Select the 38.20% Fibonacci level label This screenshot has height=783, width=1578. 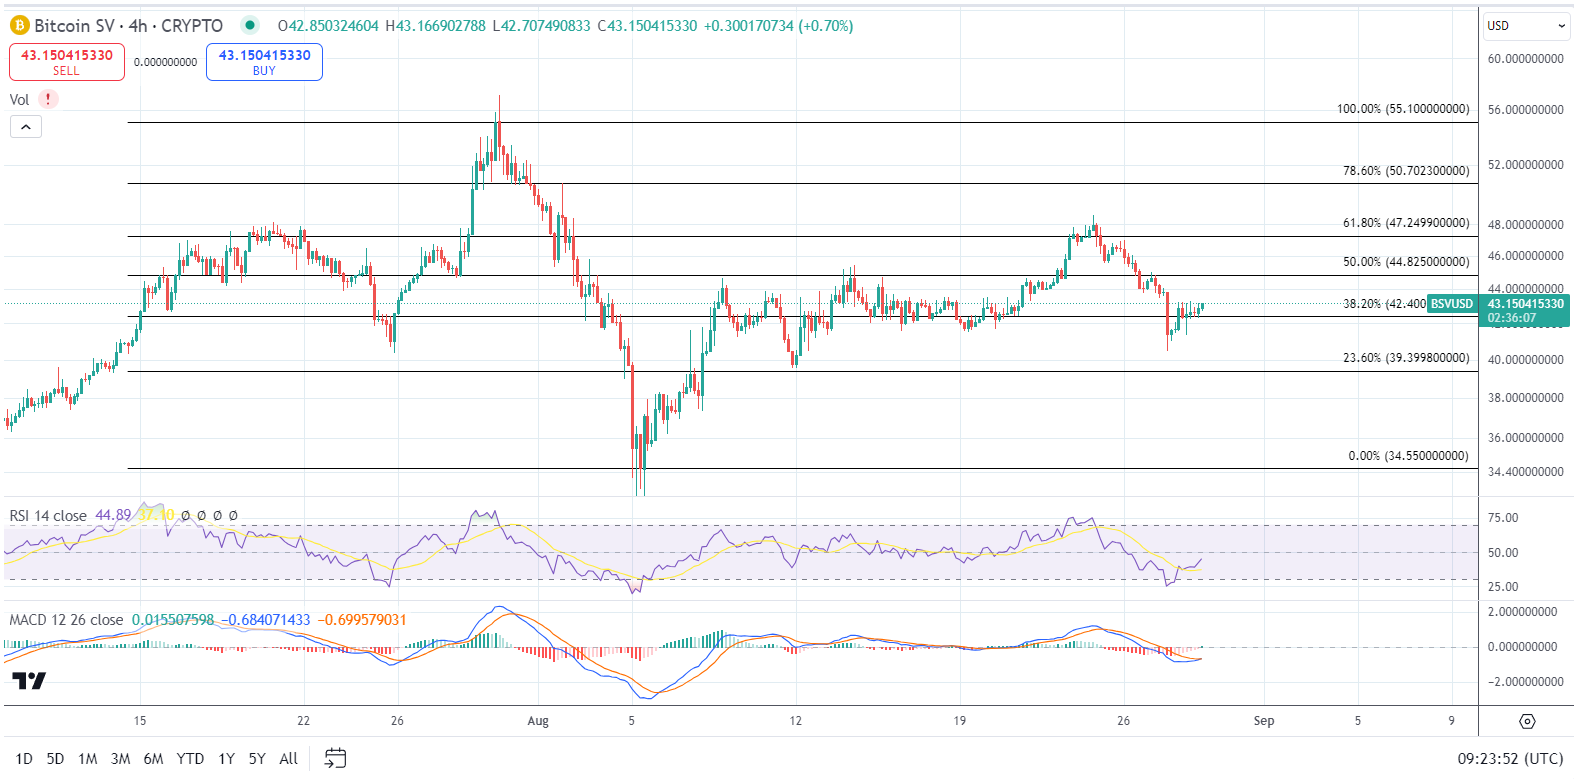(x=1384, y=304)
